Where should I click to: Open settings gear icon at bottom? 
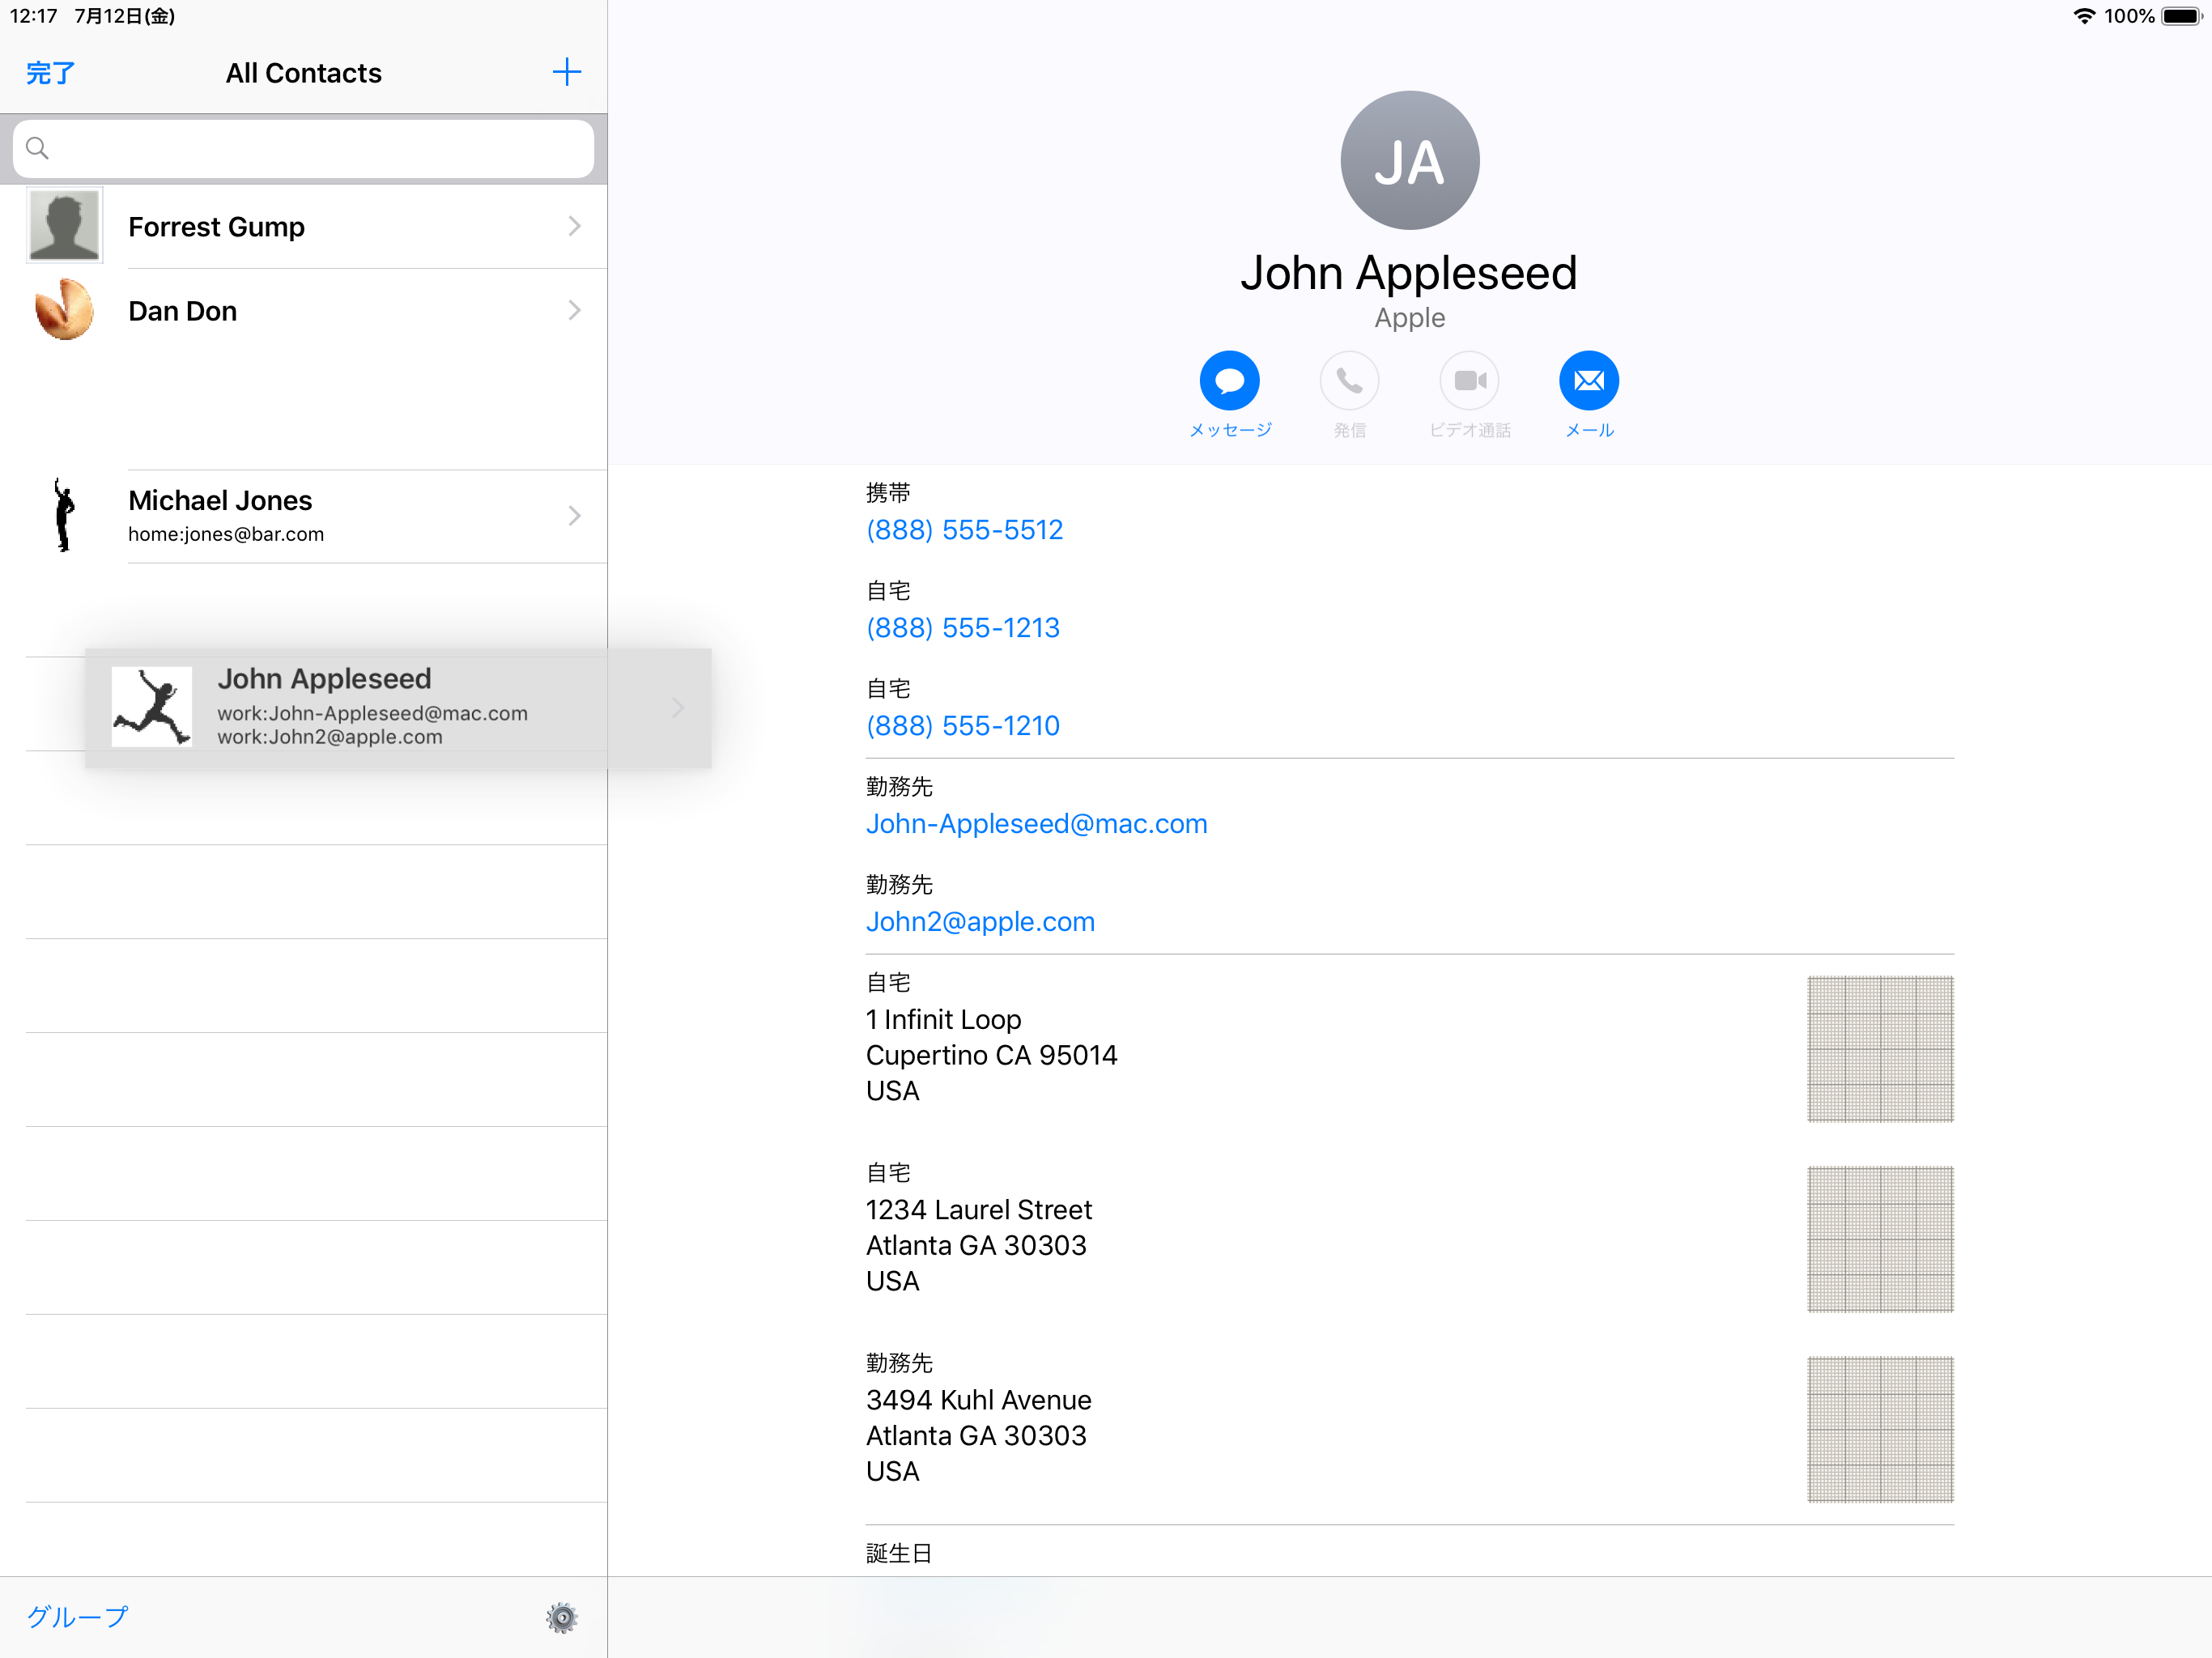562,1617
